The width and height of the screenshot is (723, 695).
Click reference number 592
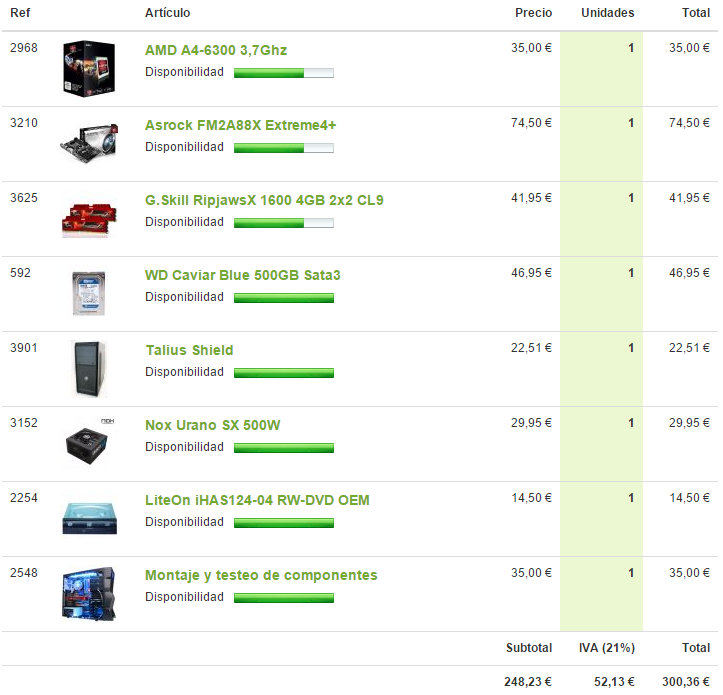pos(20,273)
